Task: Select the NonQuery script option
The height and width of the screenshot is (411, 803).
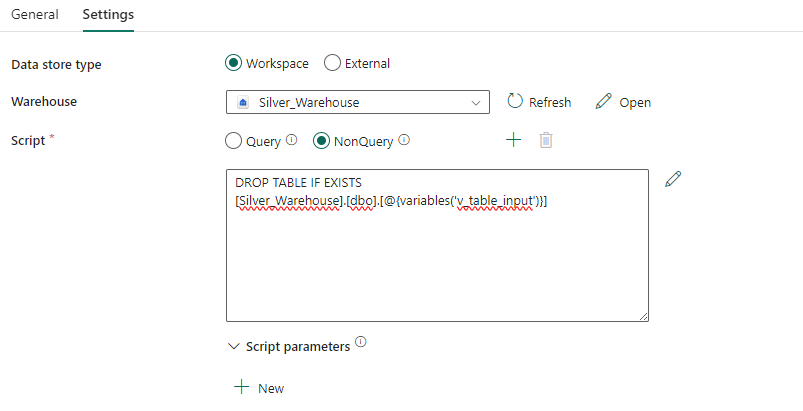Action: [x=322, y=141]
